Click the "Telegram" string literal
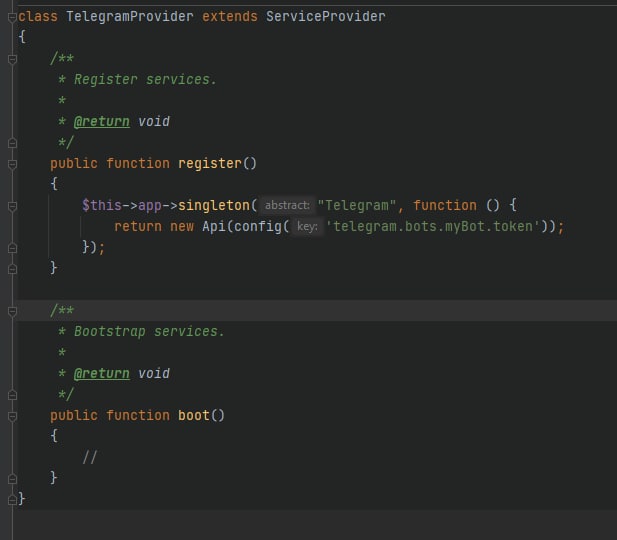This screenshot has height=540, width=617. point(357,205)
